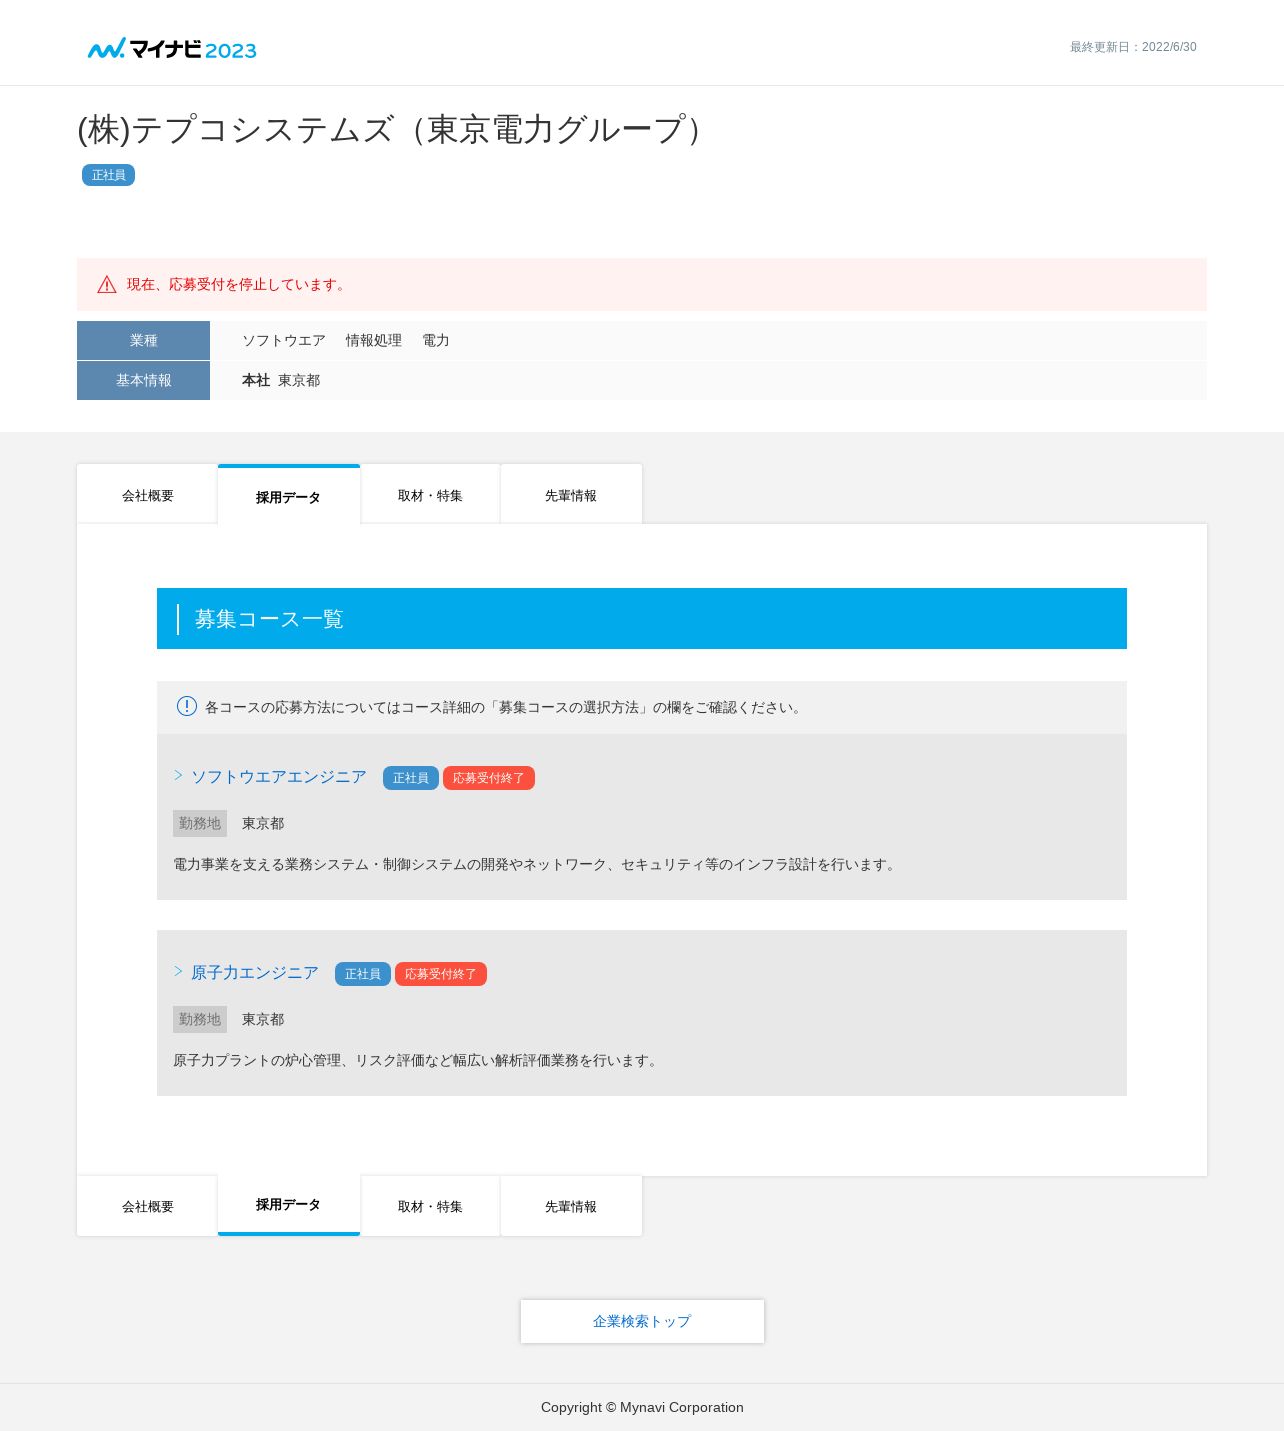1284x1431 pixels.
Task: Click the 各コースの応募方法について notice text
Action: [x=505, y=707]
